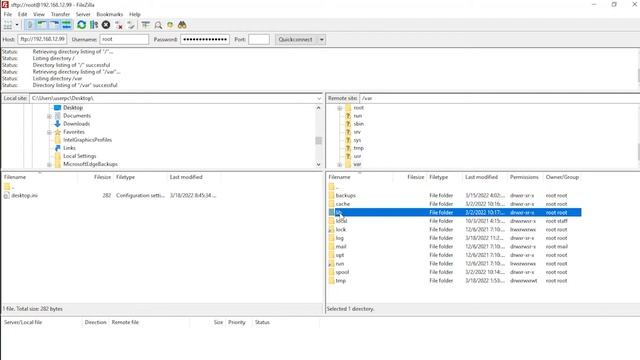Open the Help menu
Screen dimensions: 640x360
(x=135, y=14)
